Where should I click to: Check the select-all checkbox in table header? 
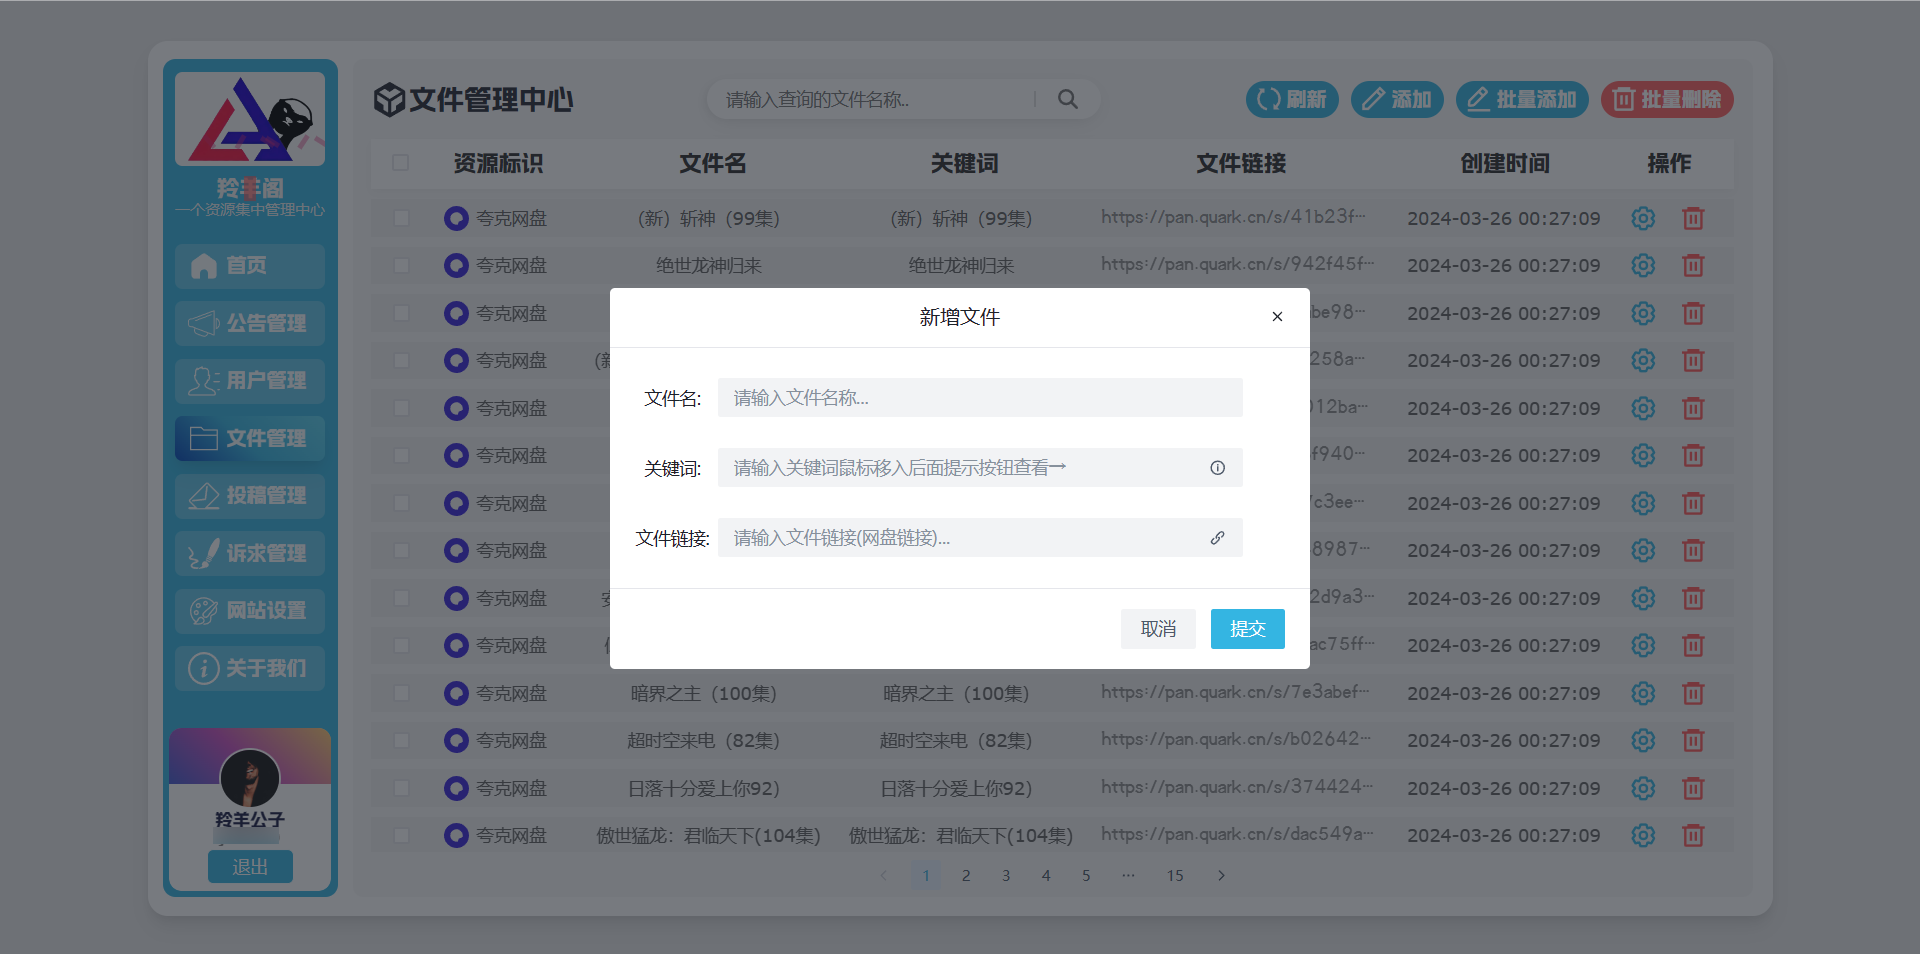(x=401, y=163)
